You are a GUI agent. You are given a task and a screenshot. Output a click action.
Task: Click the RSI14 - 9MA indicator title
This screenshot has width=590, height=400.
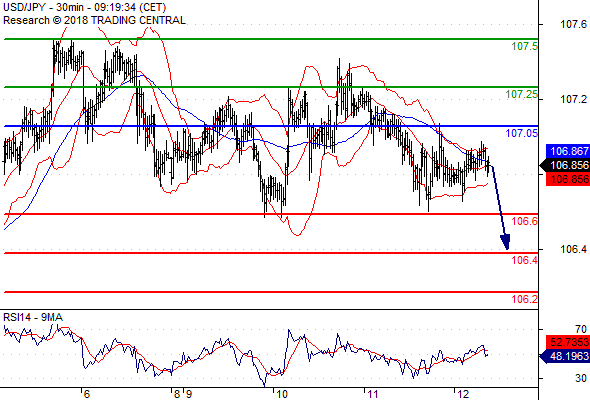click(33, 317)
